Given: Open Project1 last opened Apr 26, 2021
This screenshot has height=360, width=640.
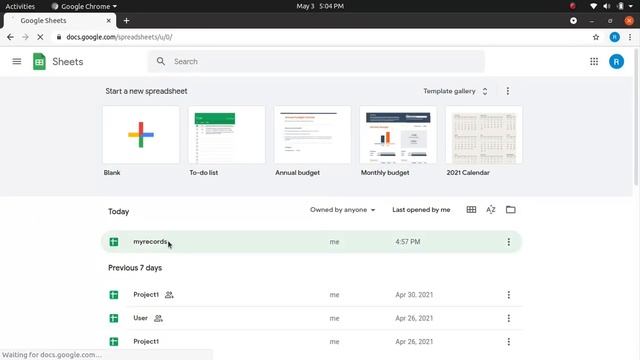Looking at the screenshot, I should [x=311, y=342].
